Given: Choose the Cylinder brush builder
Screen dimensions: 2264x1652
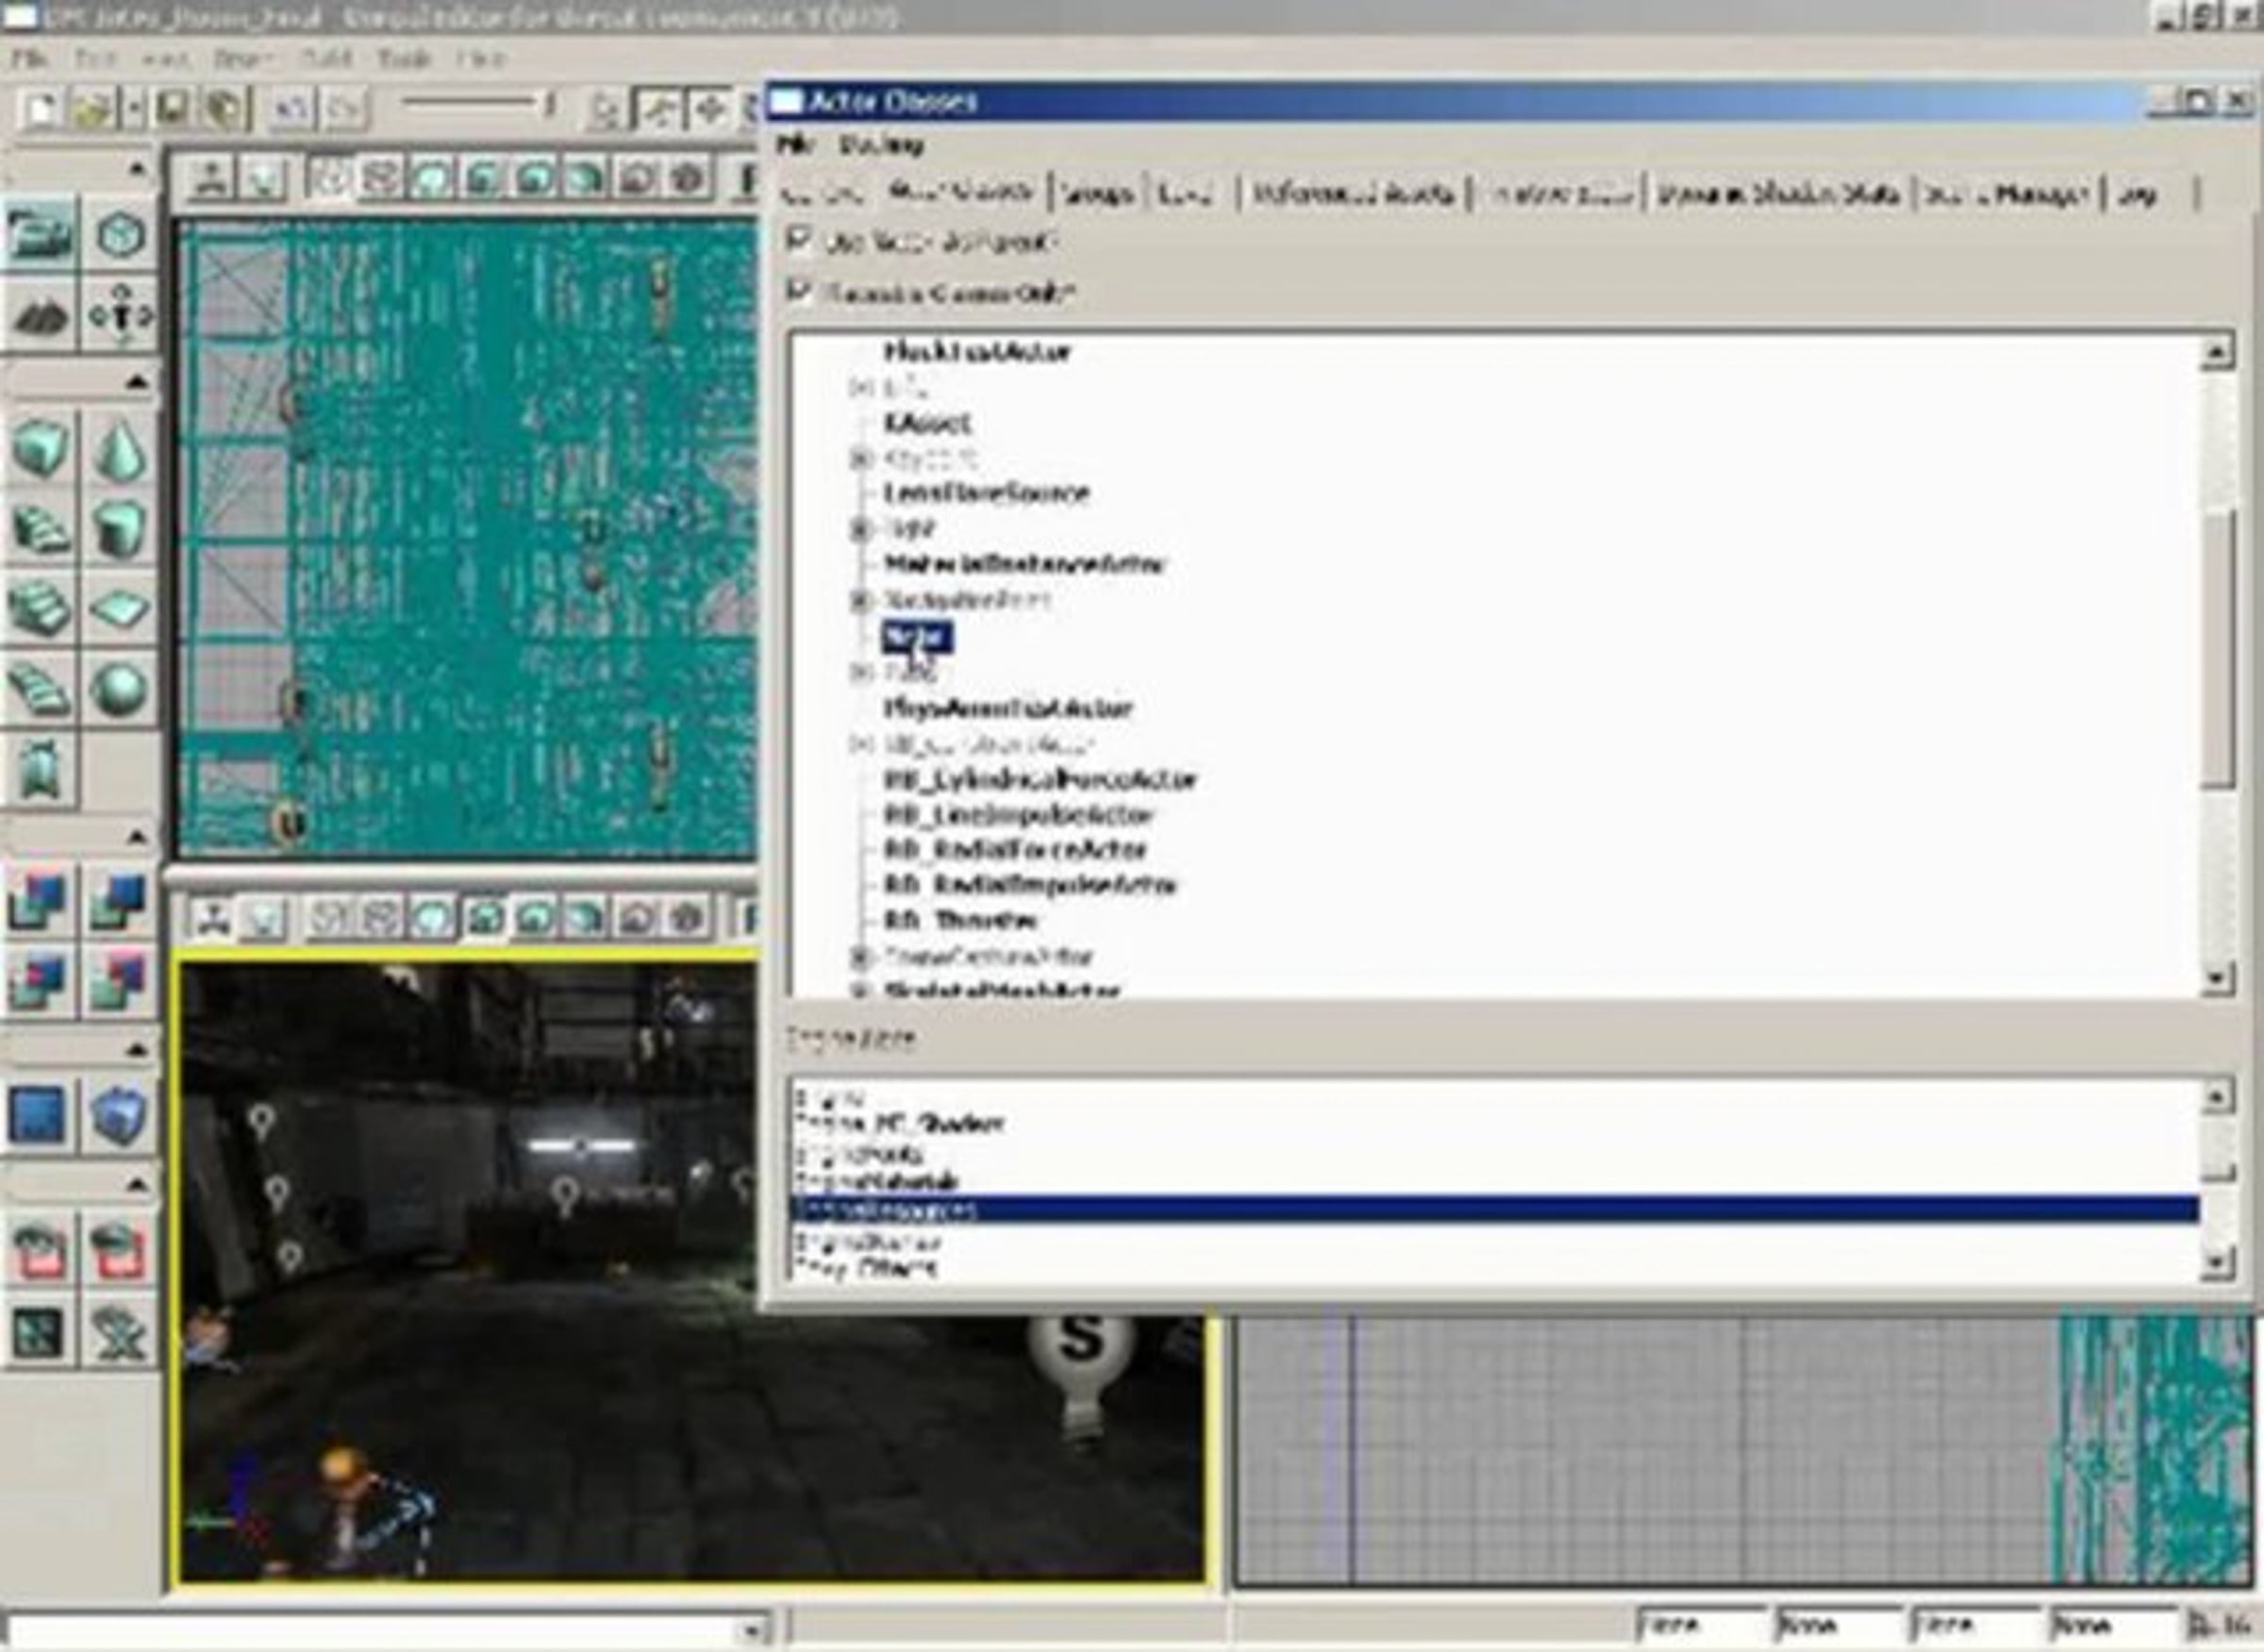Looking at the screenshot, I should (121, 528).
